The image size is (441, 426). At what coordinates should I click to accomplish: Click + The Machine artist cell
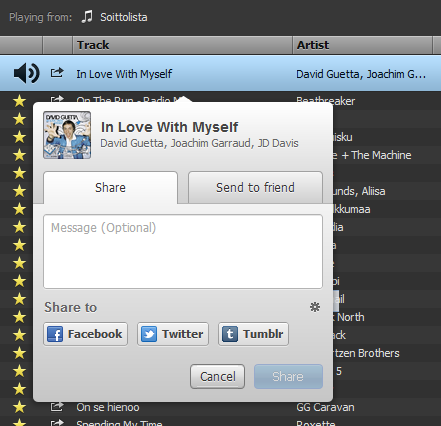click(372, 155)
